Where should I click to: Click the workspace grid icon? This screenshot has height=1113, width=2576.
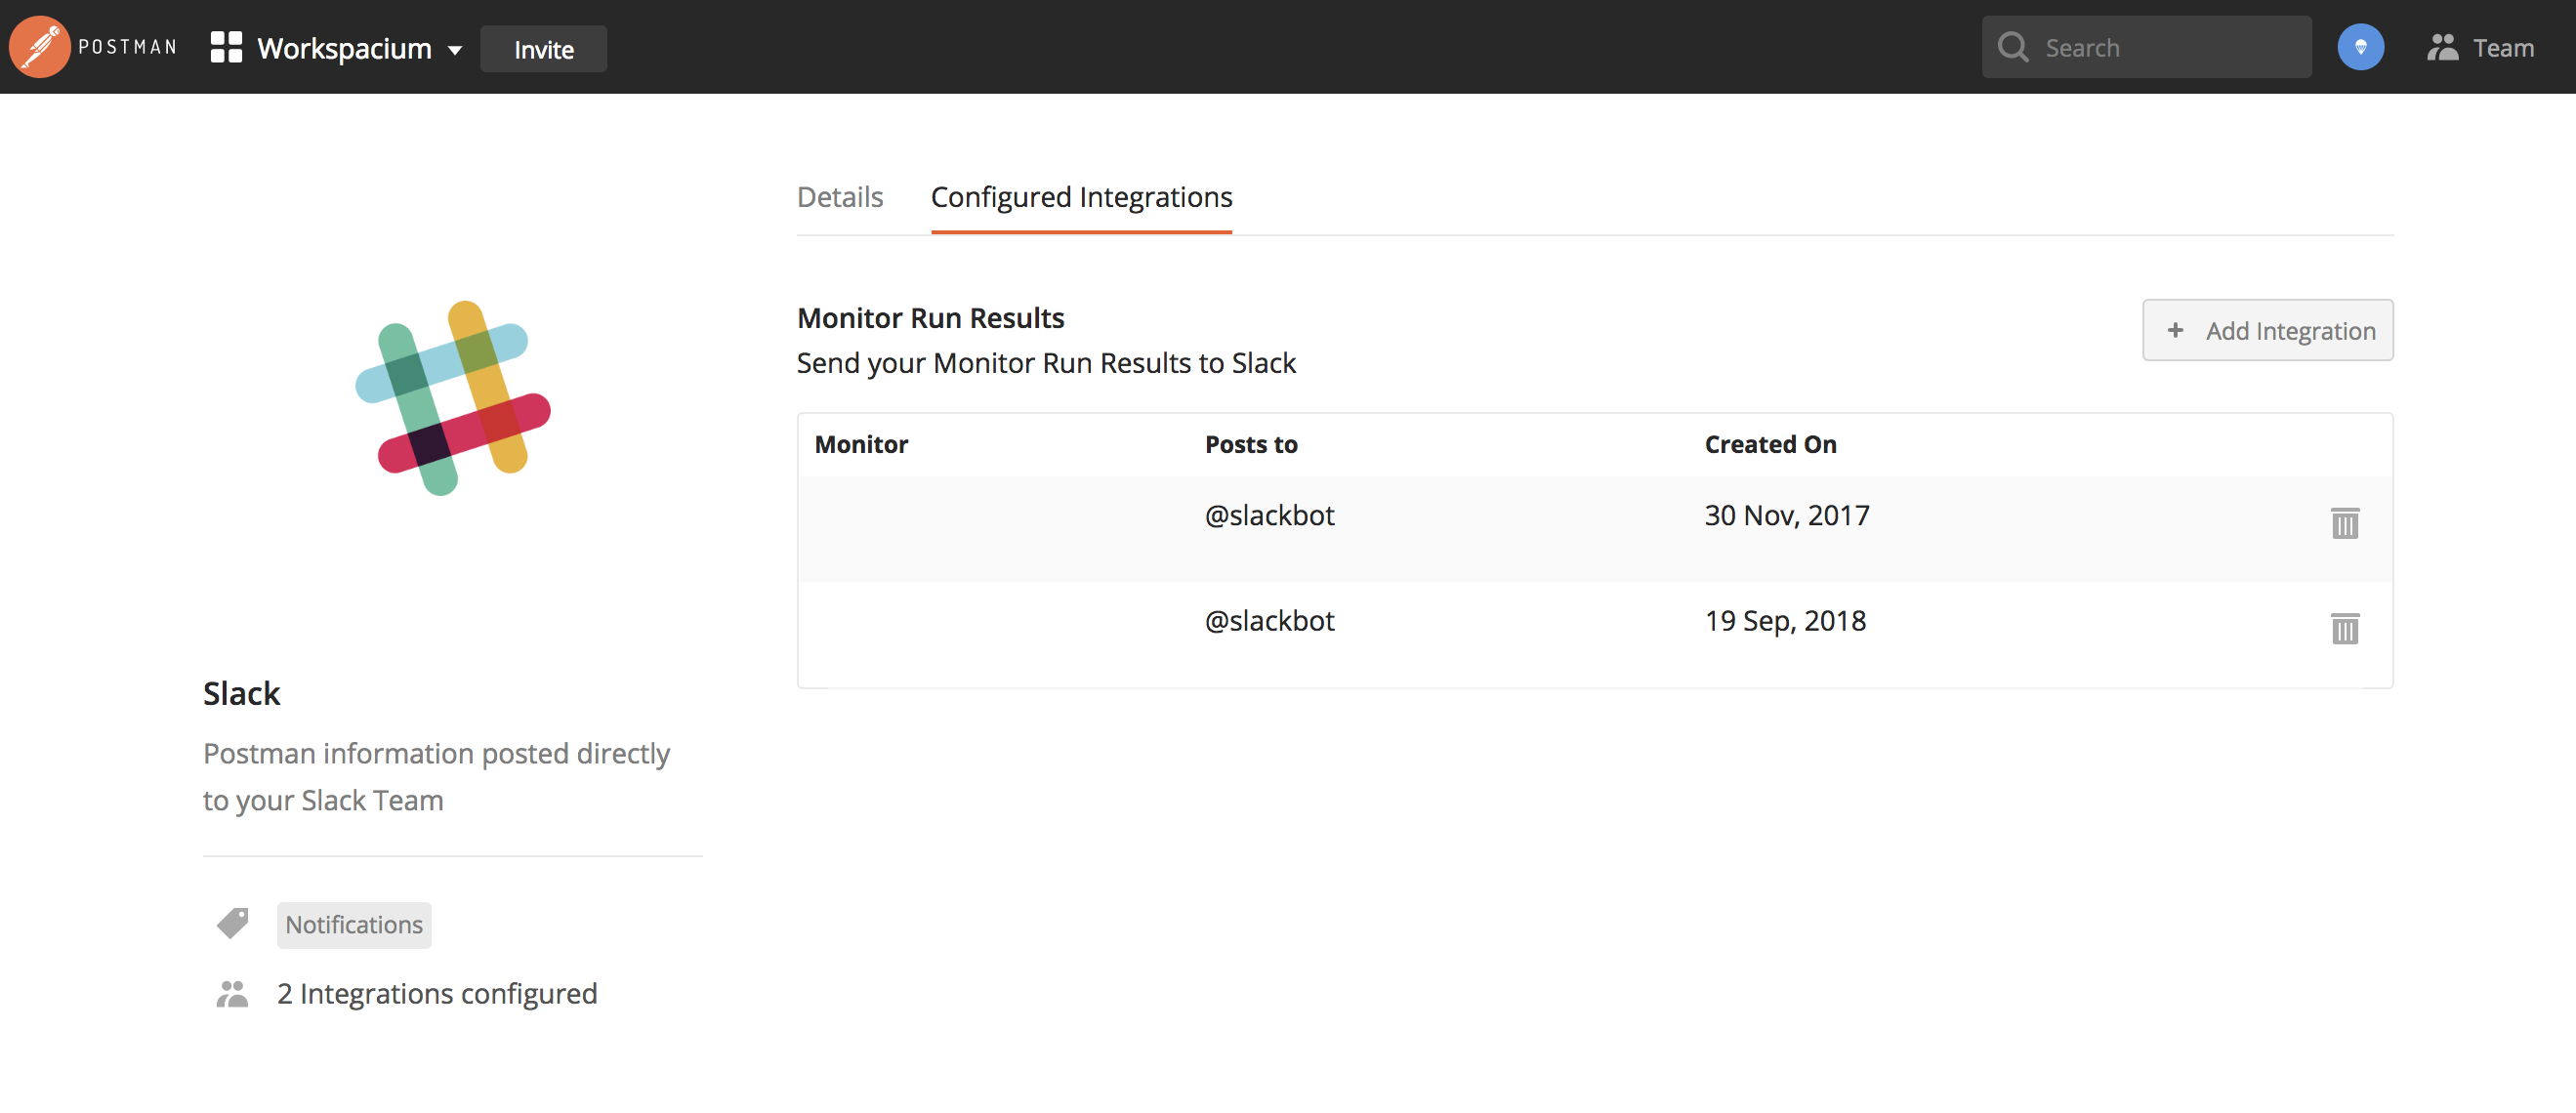(226, 47)
